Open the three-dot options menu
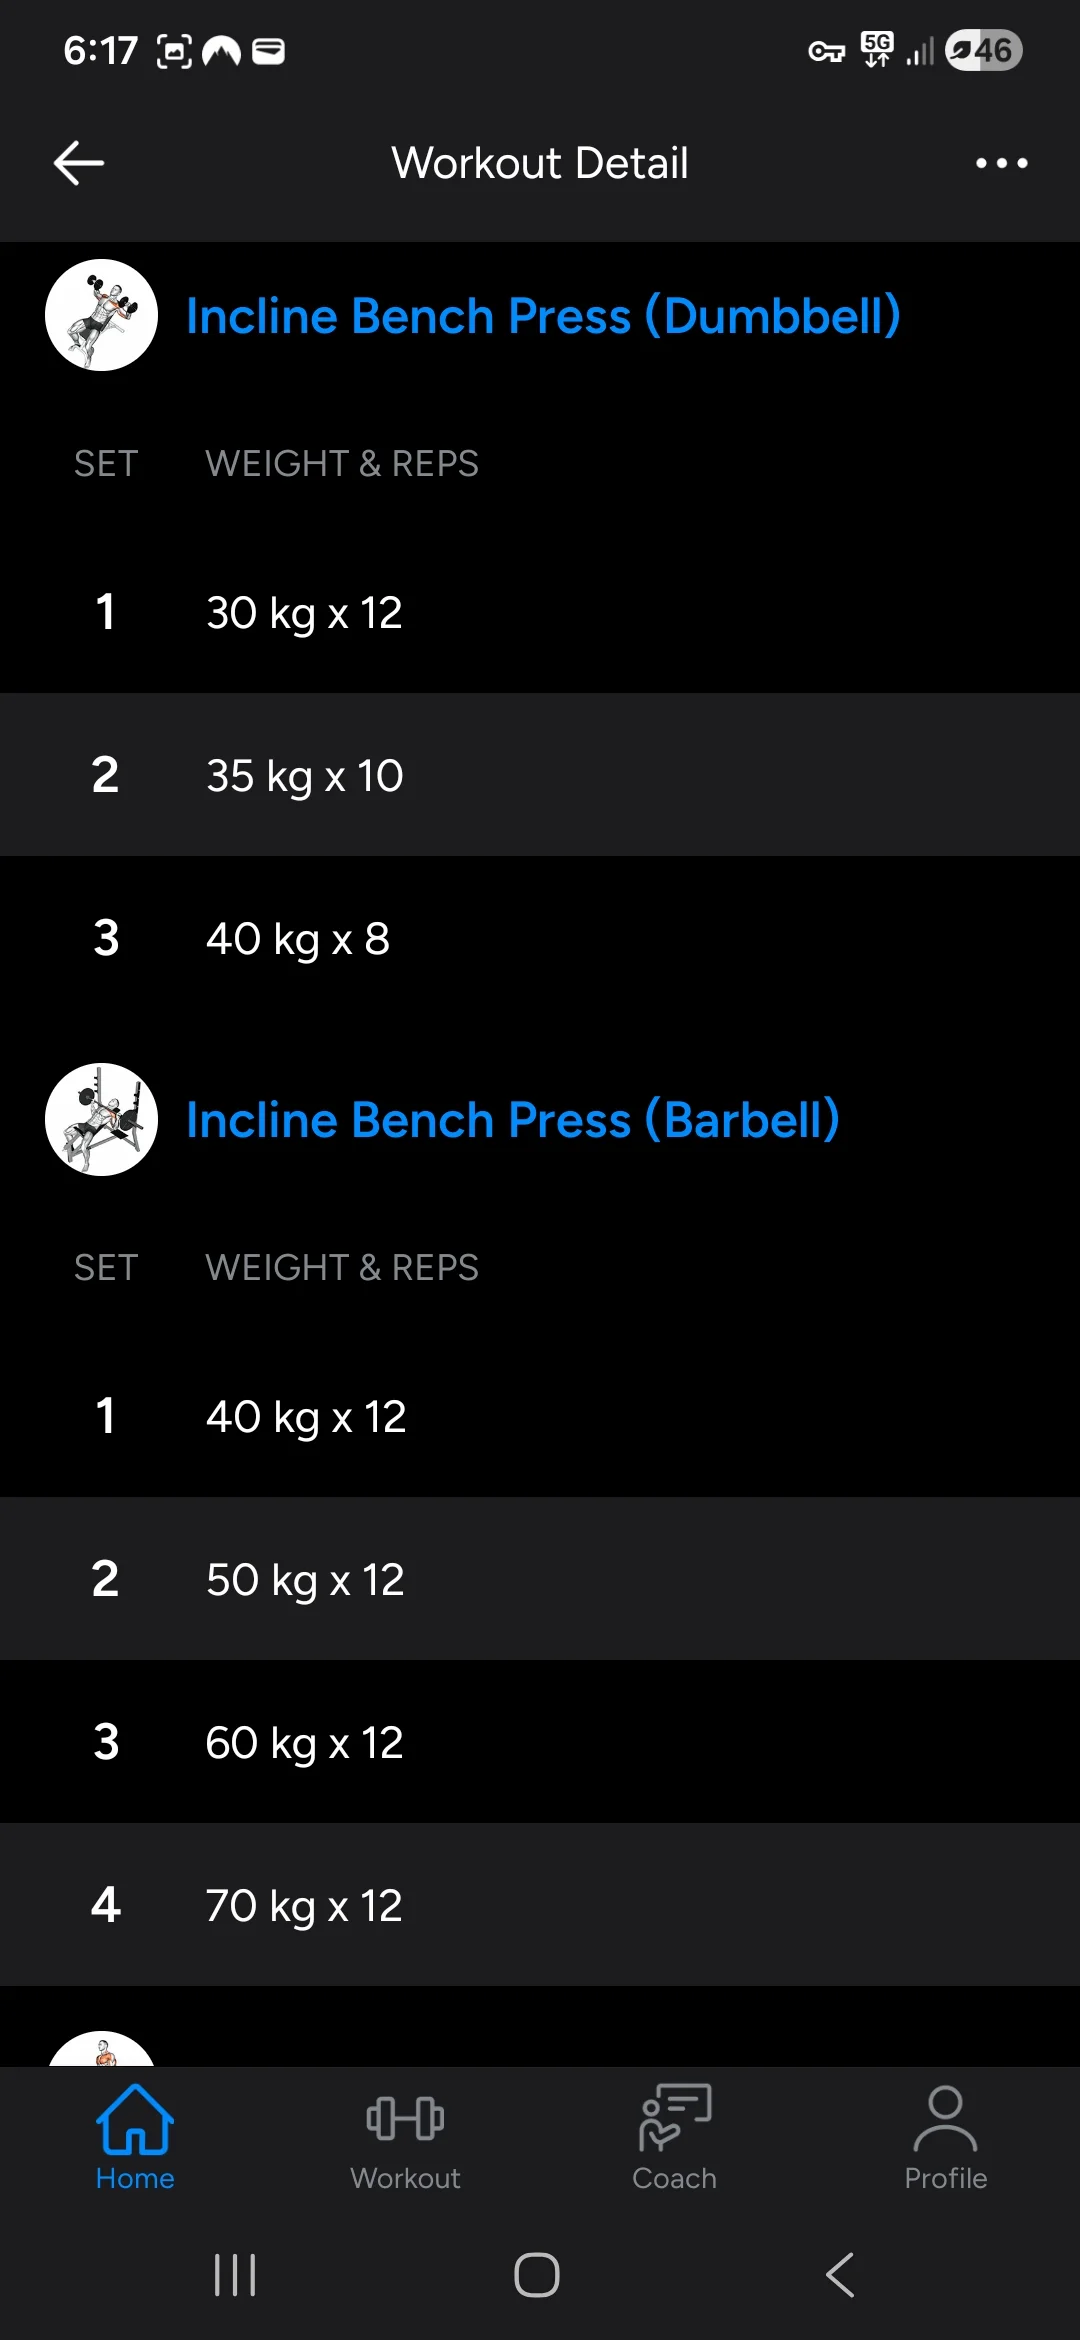 coord(1001,163)
